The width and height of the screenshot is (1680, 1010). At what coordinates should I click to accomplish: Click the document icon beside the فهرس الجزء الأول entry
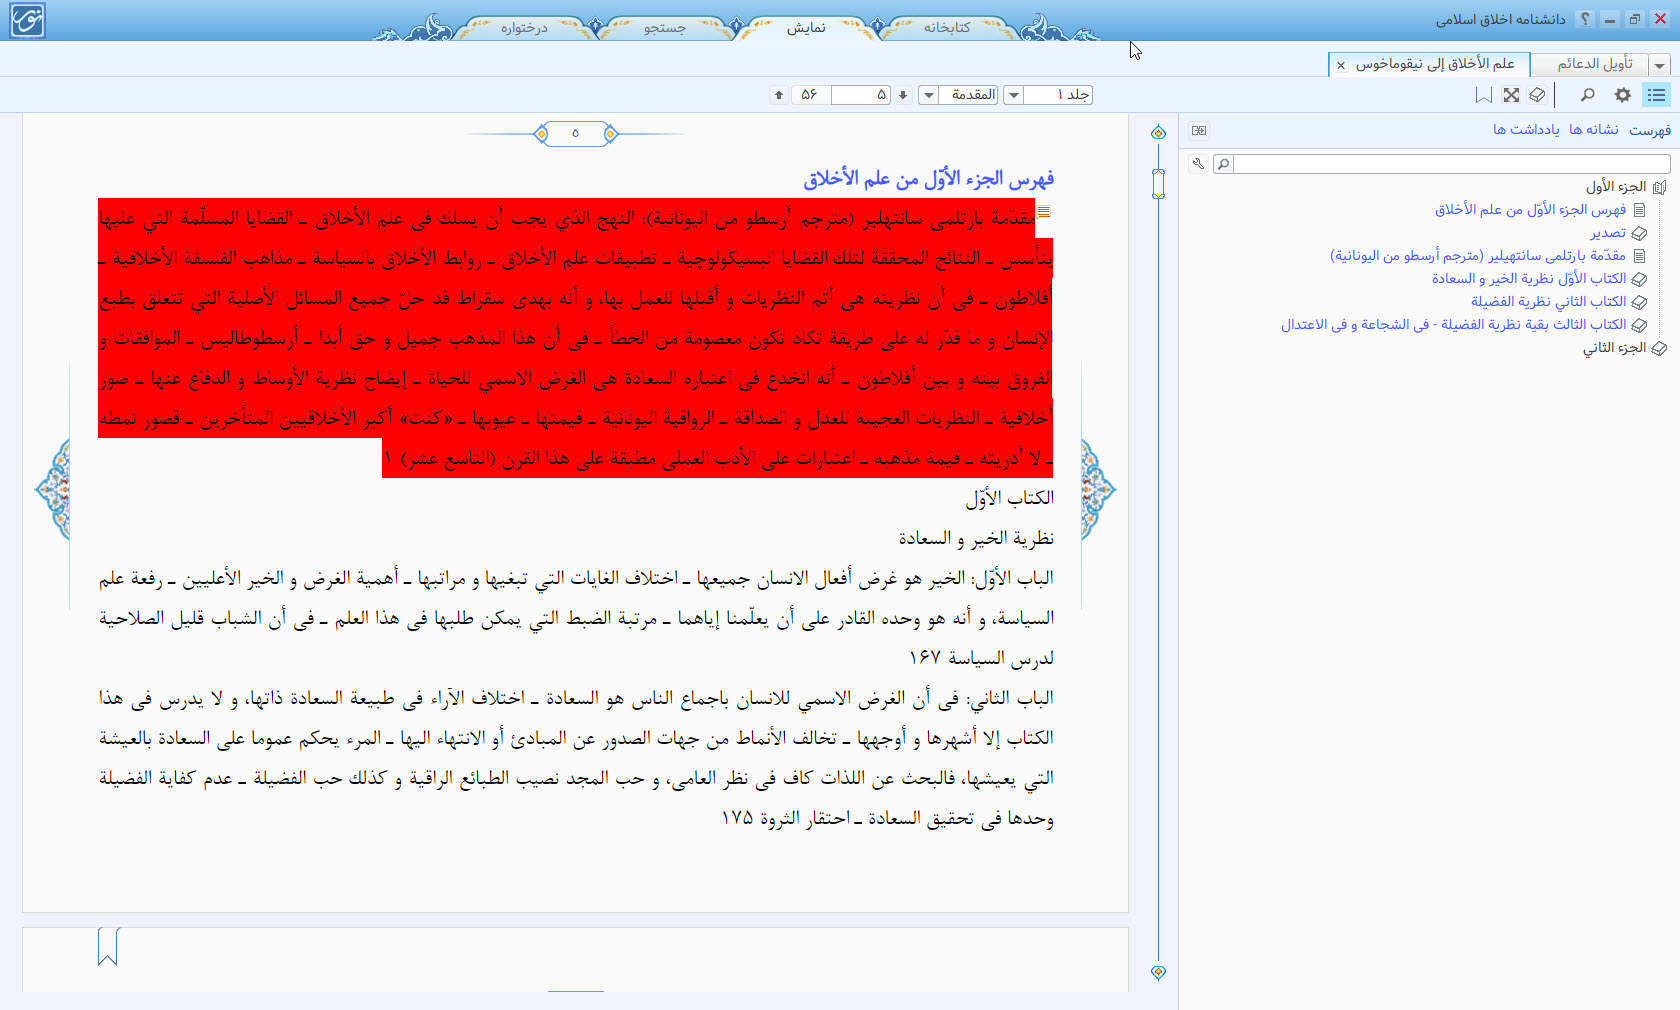(x=1639, y=210)
